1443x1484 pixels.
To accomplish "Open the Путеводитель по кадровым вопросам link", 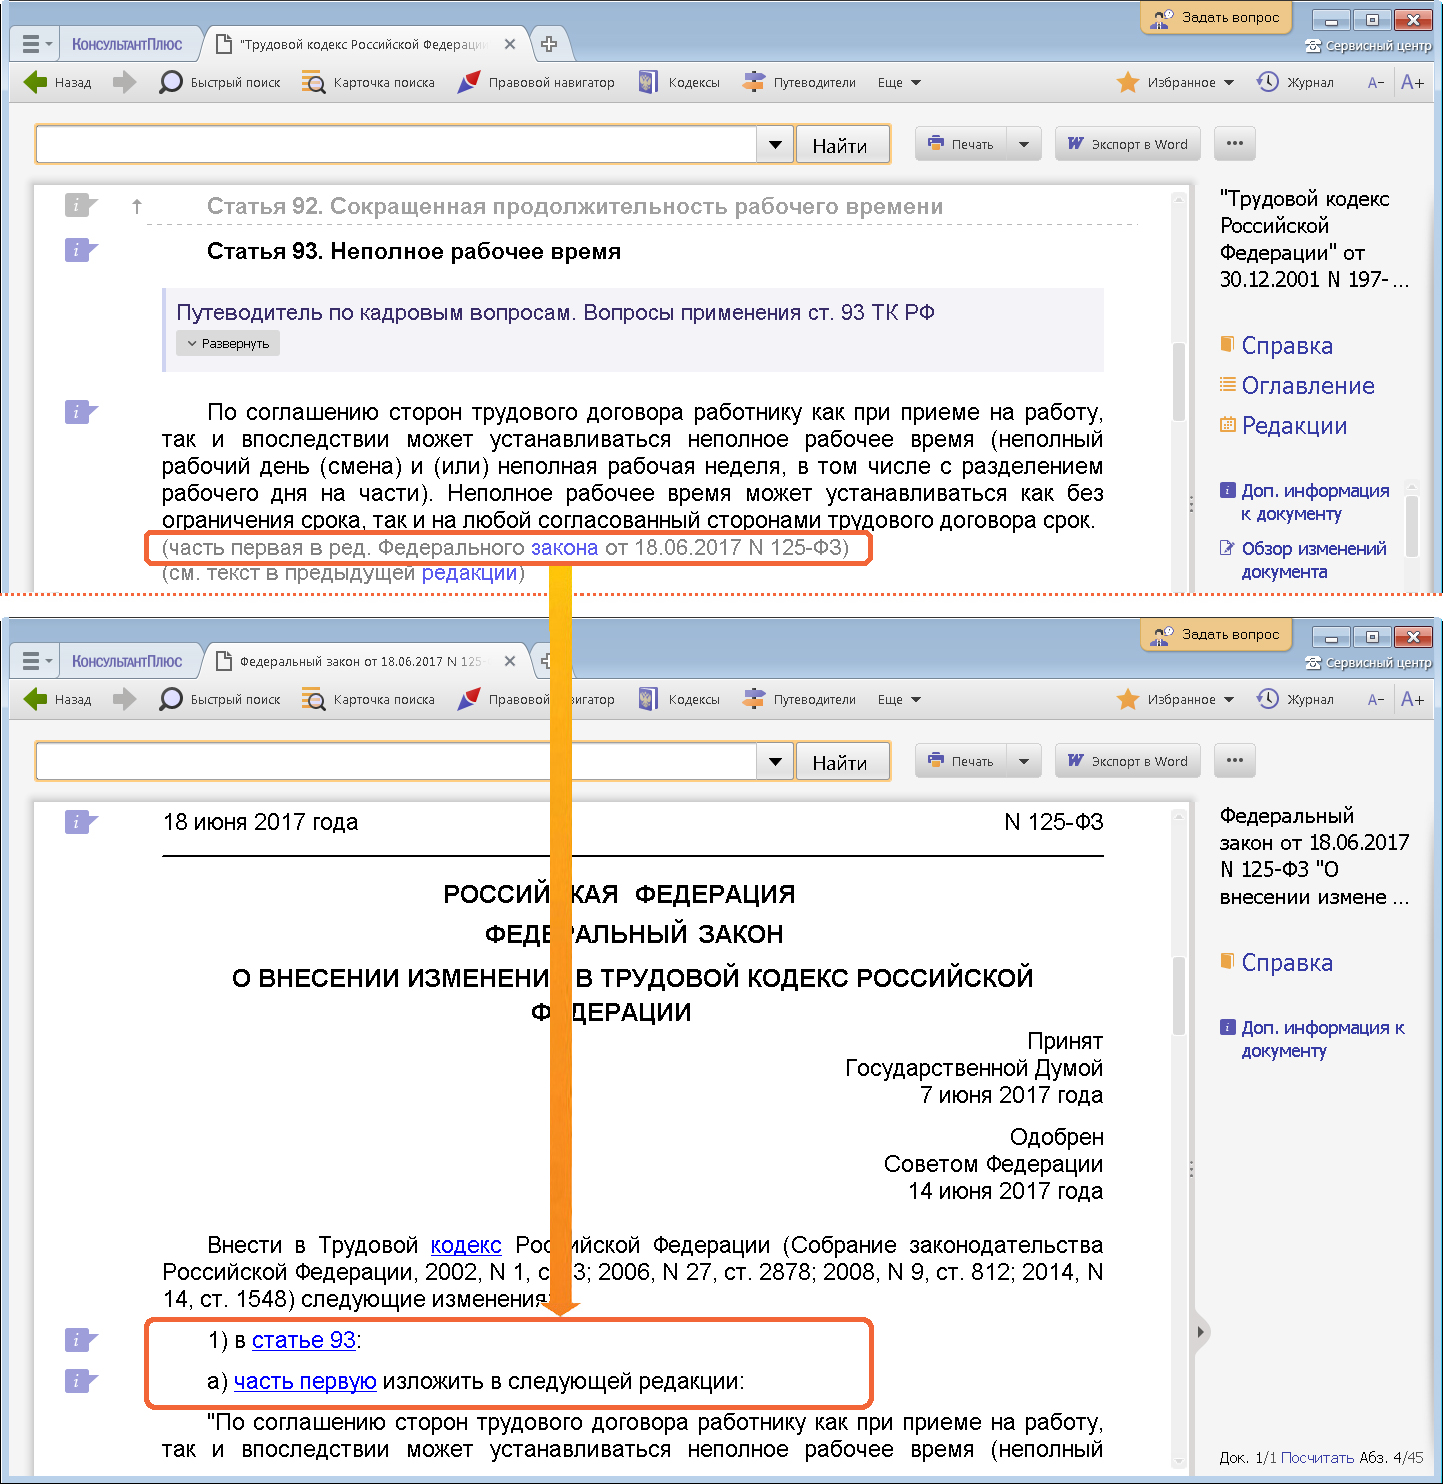I will tap(555, 312).
